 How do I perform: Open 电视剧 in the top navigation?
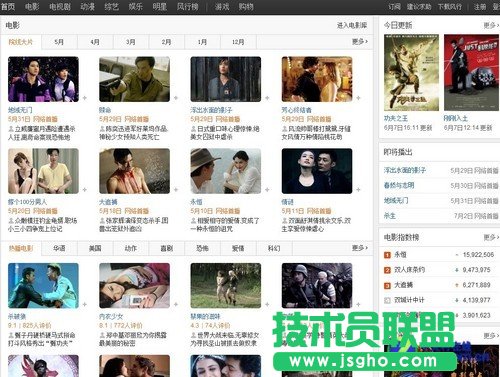60,7
